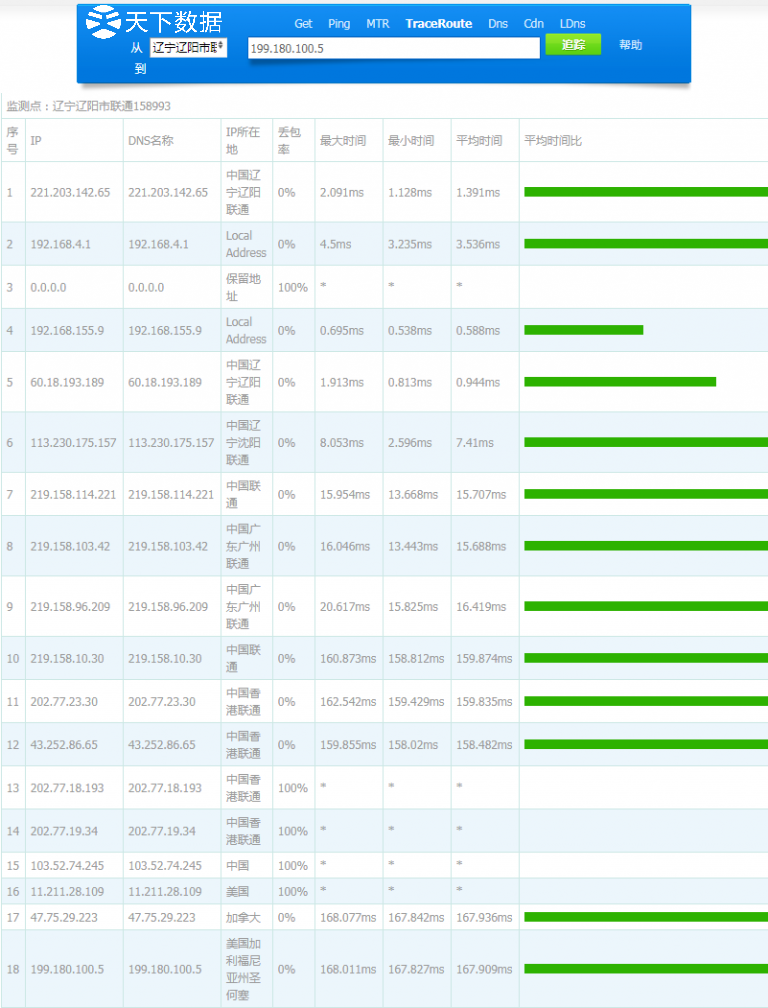
Task: Open the LDns tab
Action: tap(573, 24)
